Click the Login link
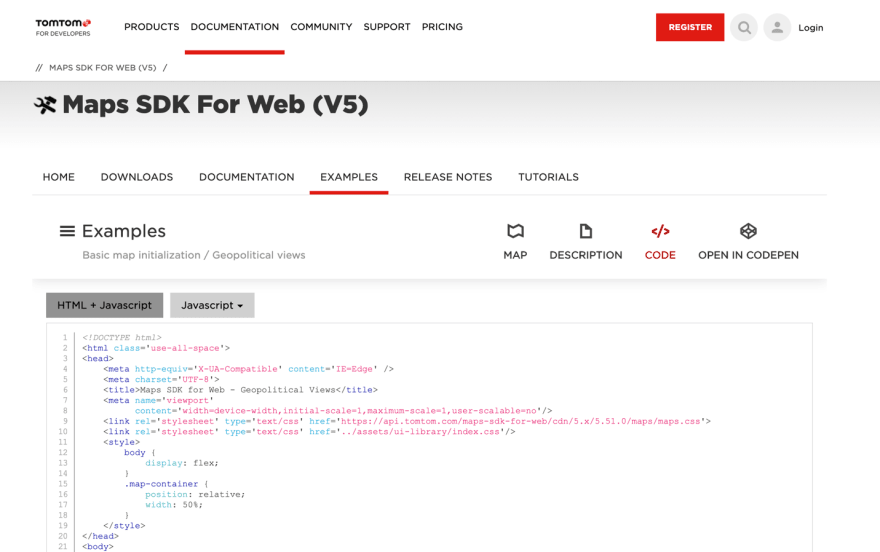Screen dimensions: 880x552 [x=810, y=27]
